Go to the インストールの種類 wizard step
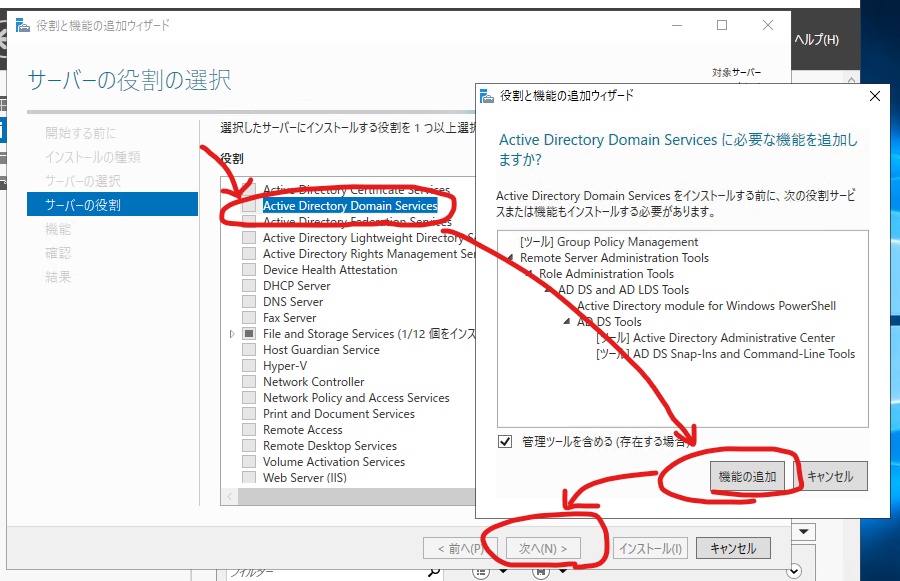Screen dimensions: 900x581 click(92, 157)
